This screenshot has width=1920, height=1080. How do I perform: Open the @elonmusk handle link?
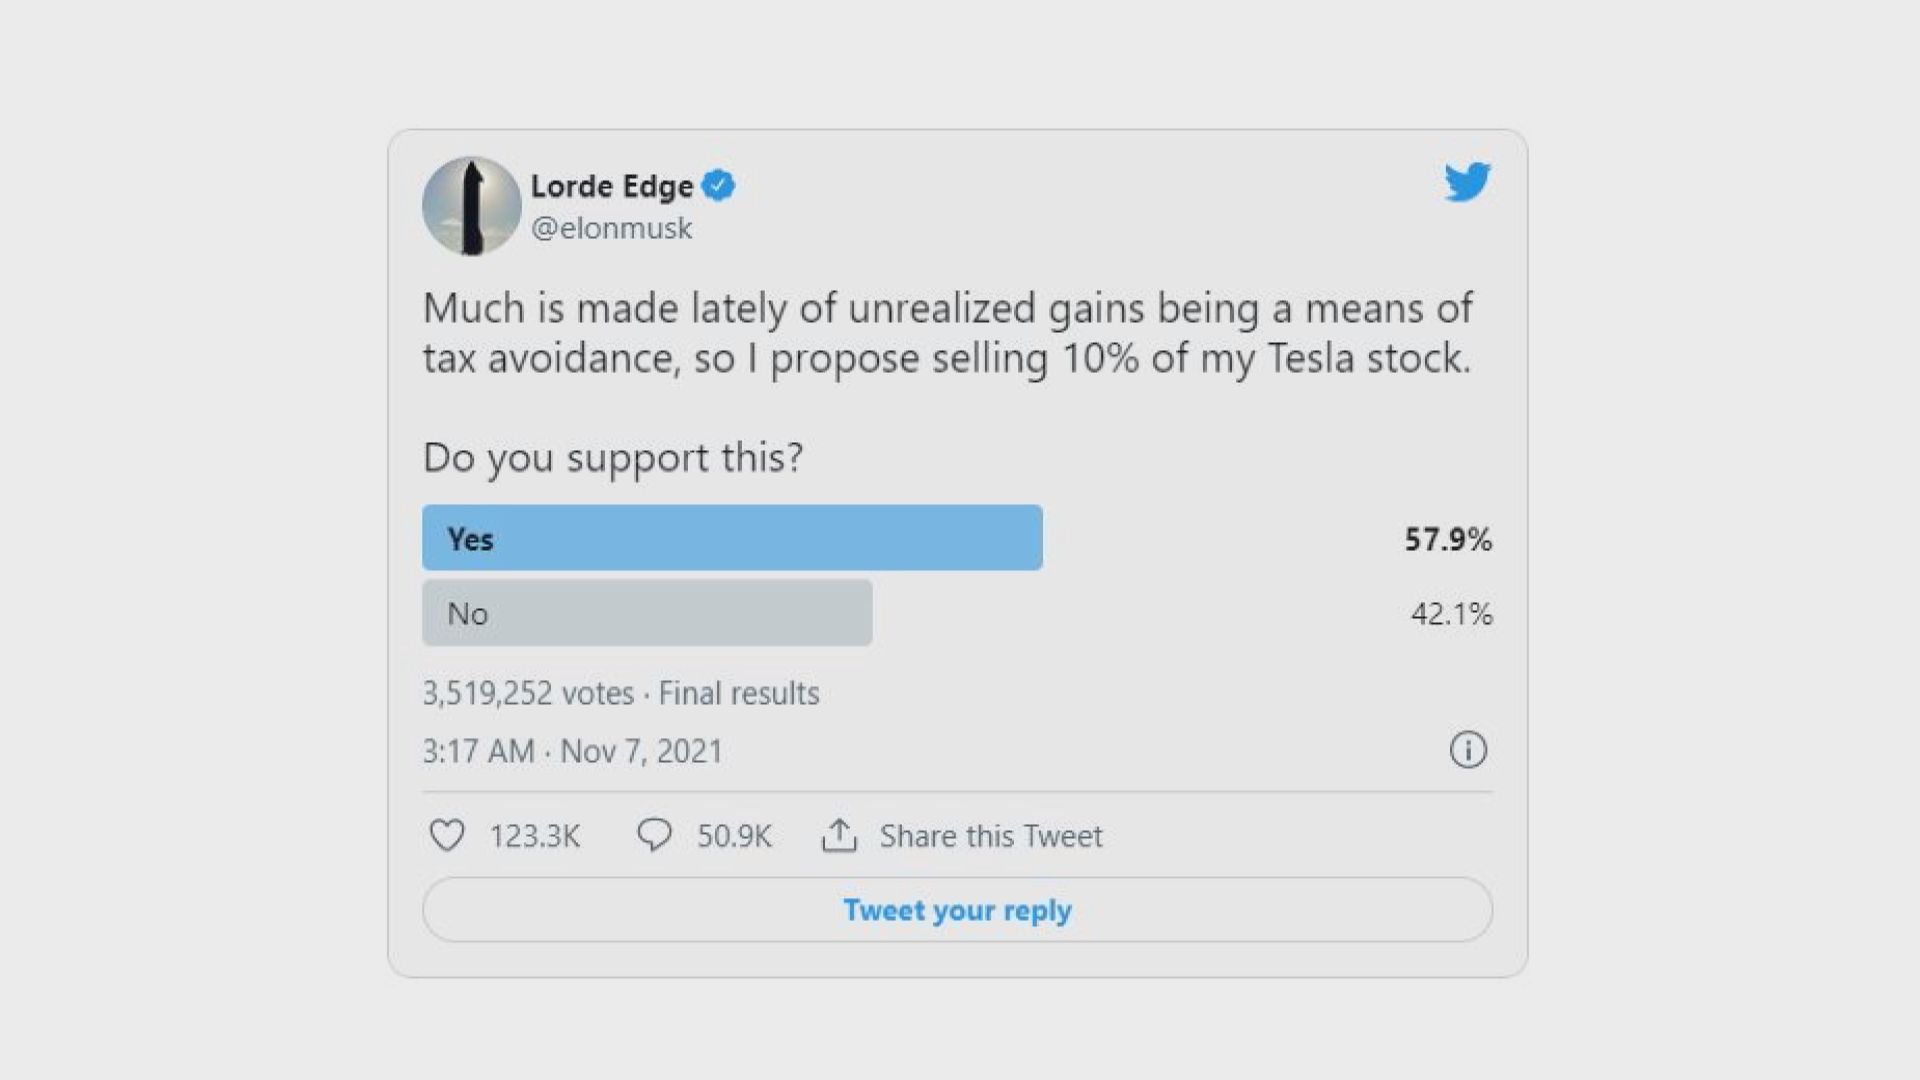[611, 228]
